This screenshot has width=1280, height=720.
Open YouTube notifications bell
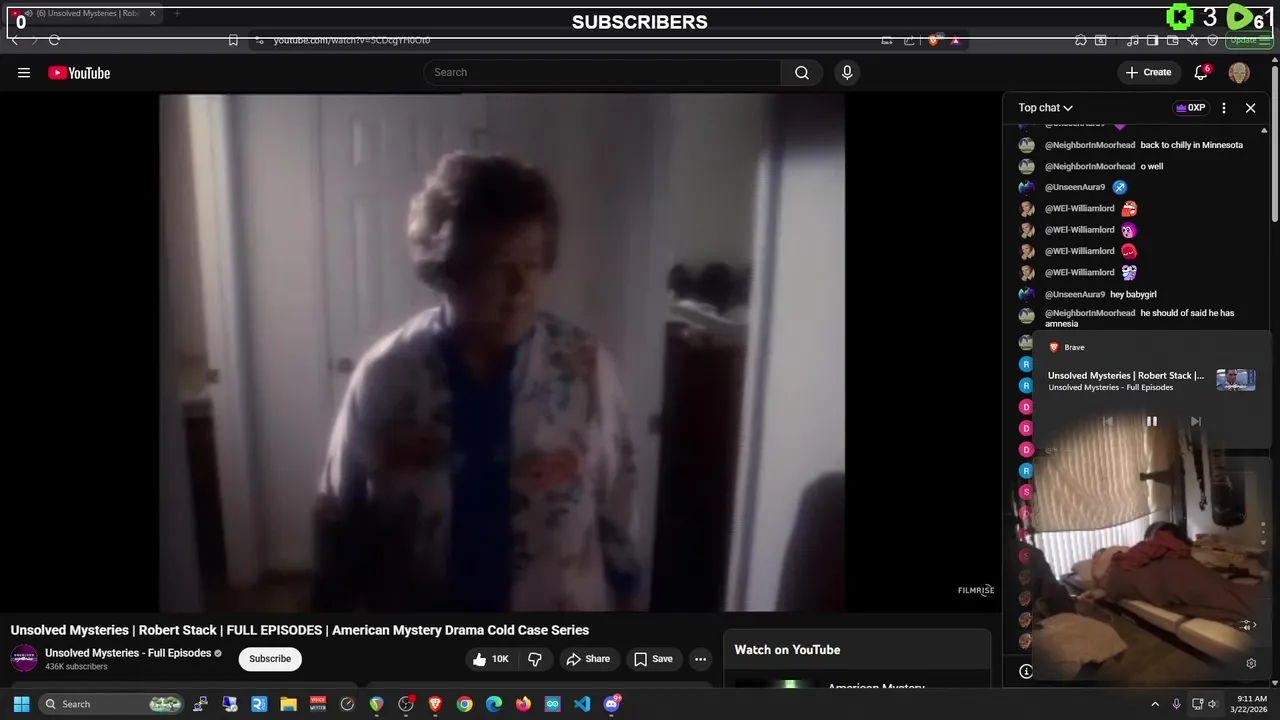(1202, 72)
